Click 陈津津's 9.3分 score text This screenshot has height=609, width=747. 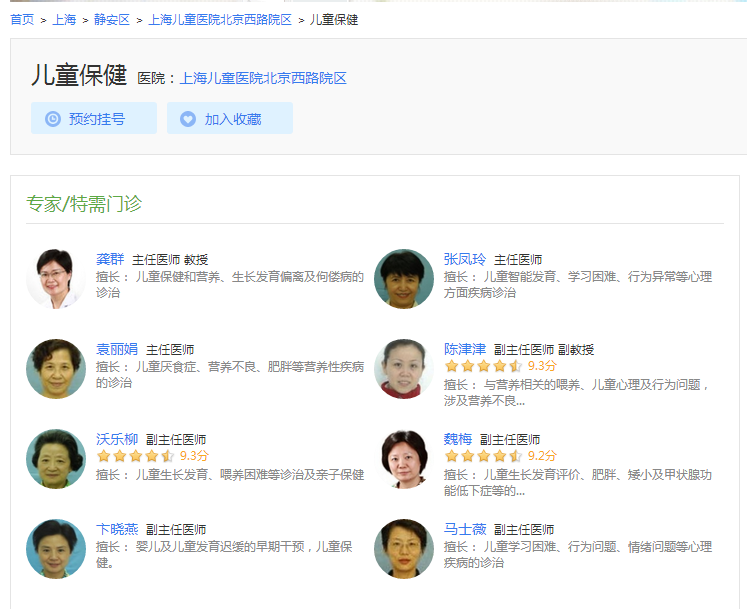[x=542, y=366]
